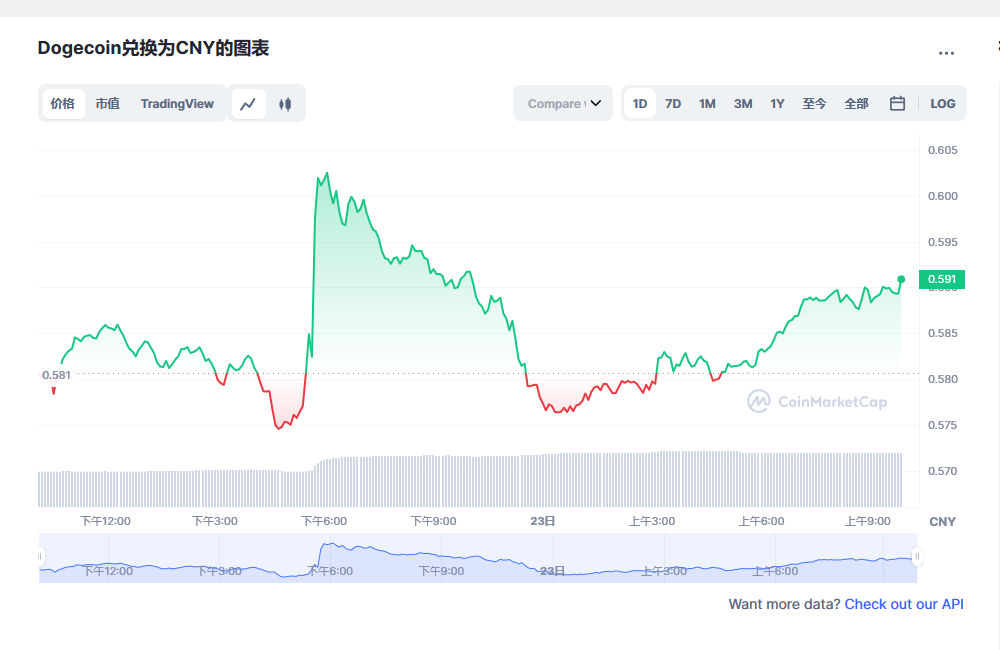The width and height of the screenshot is (1000, 650).
Task: Open the calendar date range picker
Action: pyautogui.click(x=897, y=103)
